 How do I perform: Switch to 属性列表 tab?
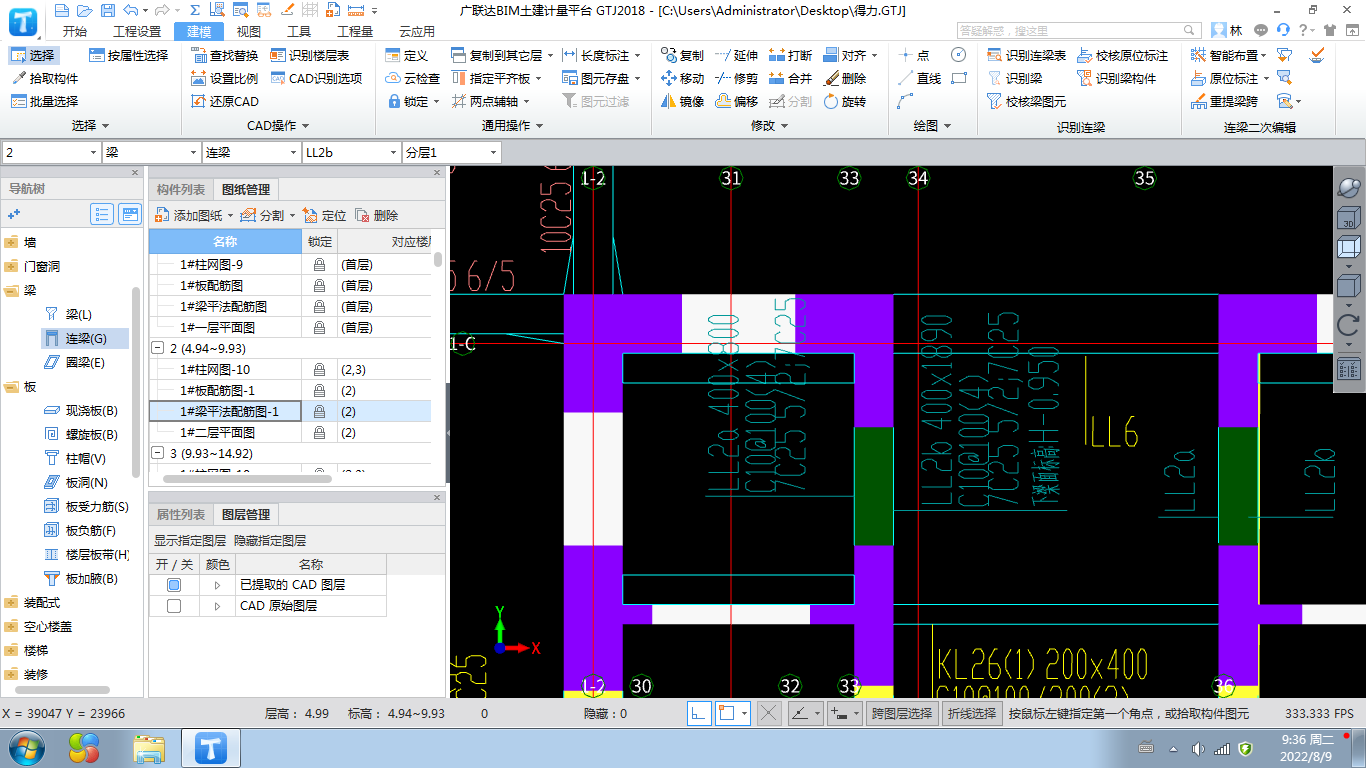(x=181, y=514)
